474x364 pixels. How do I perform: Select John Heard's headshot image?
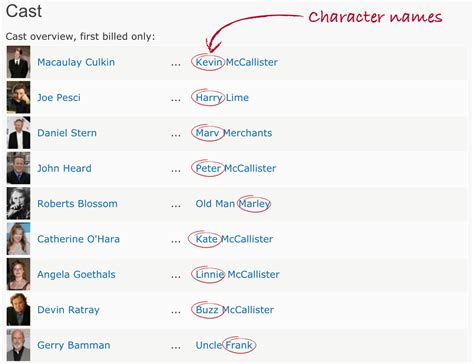click(x=18, y=168)
